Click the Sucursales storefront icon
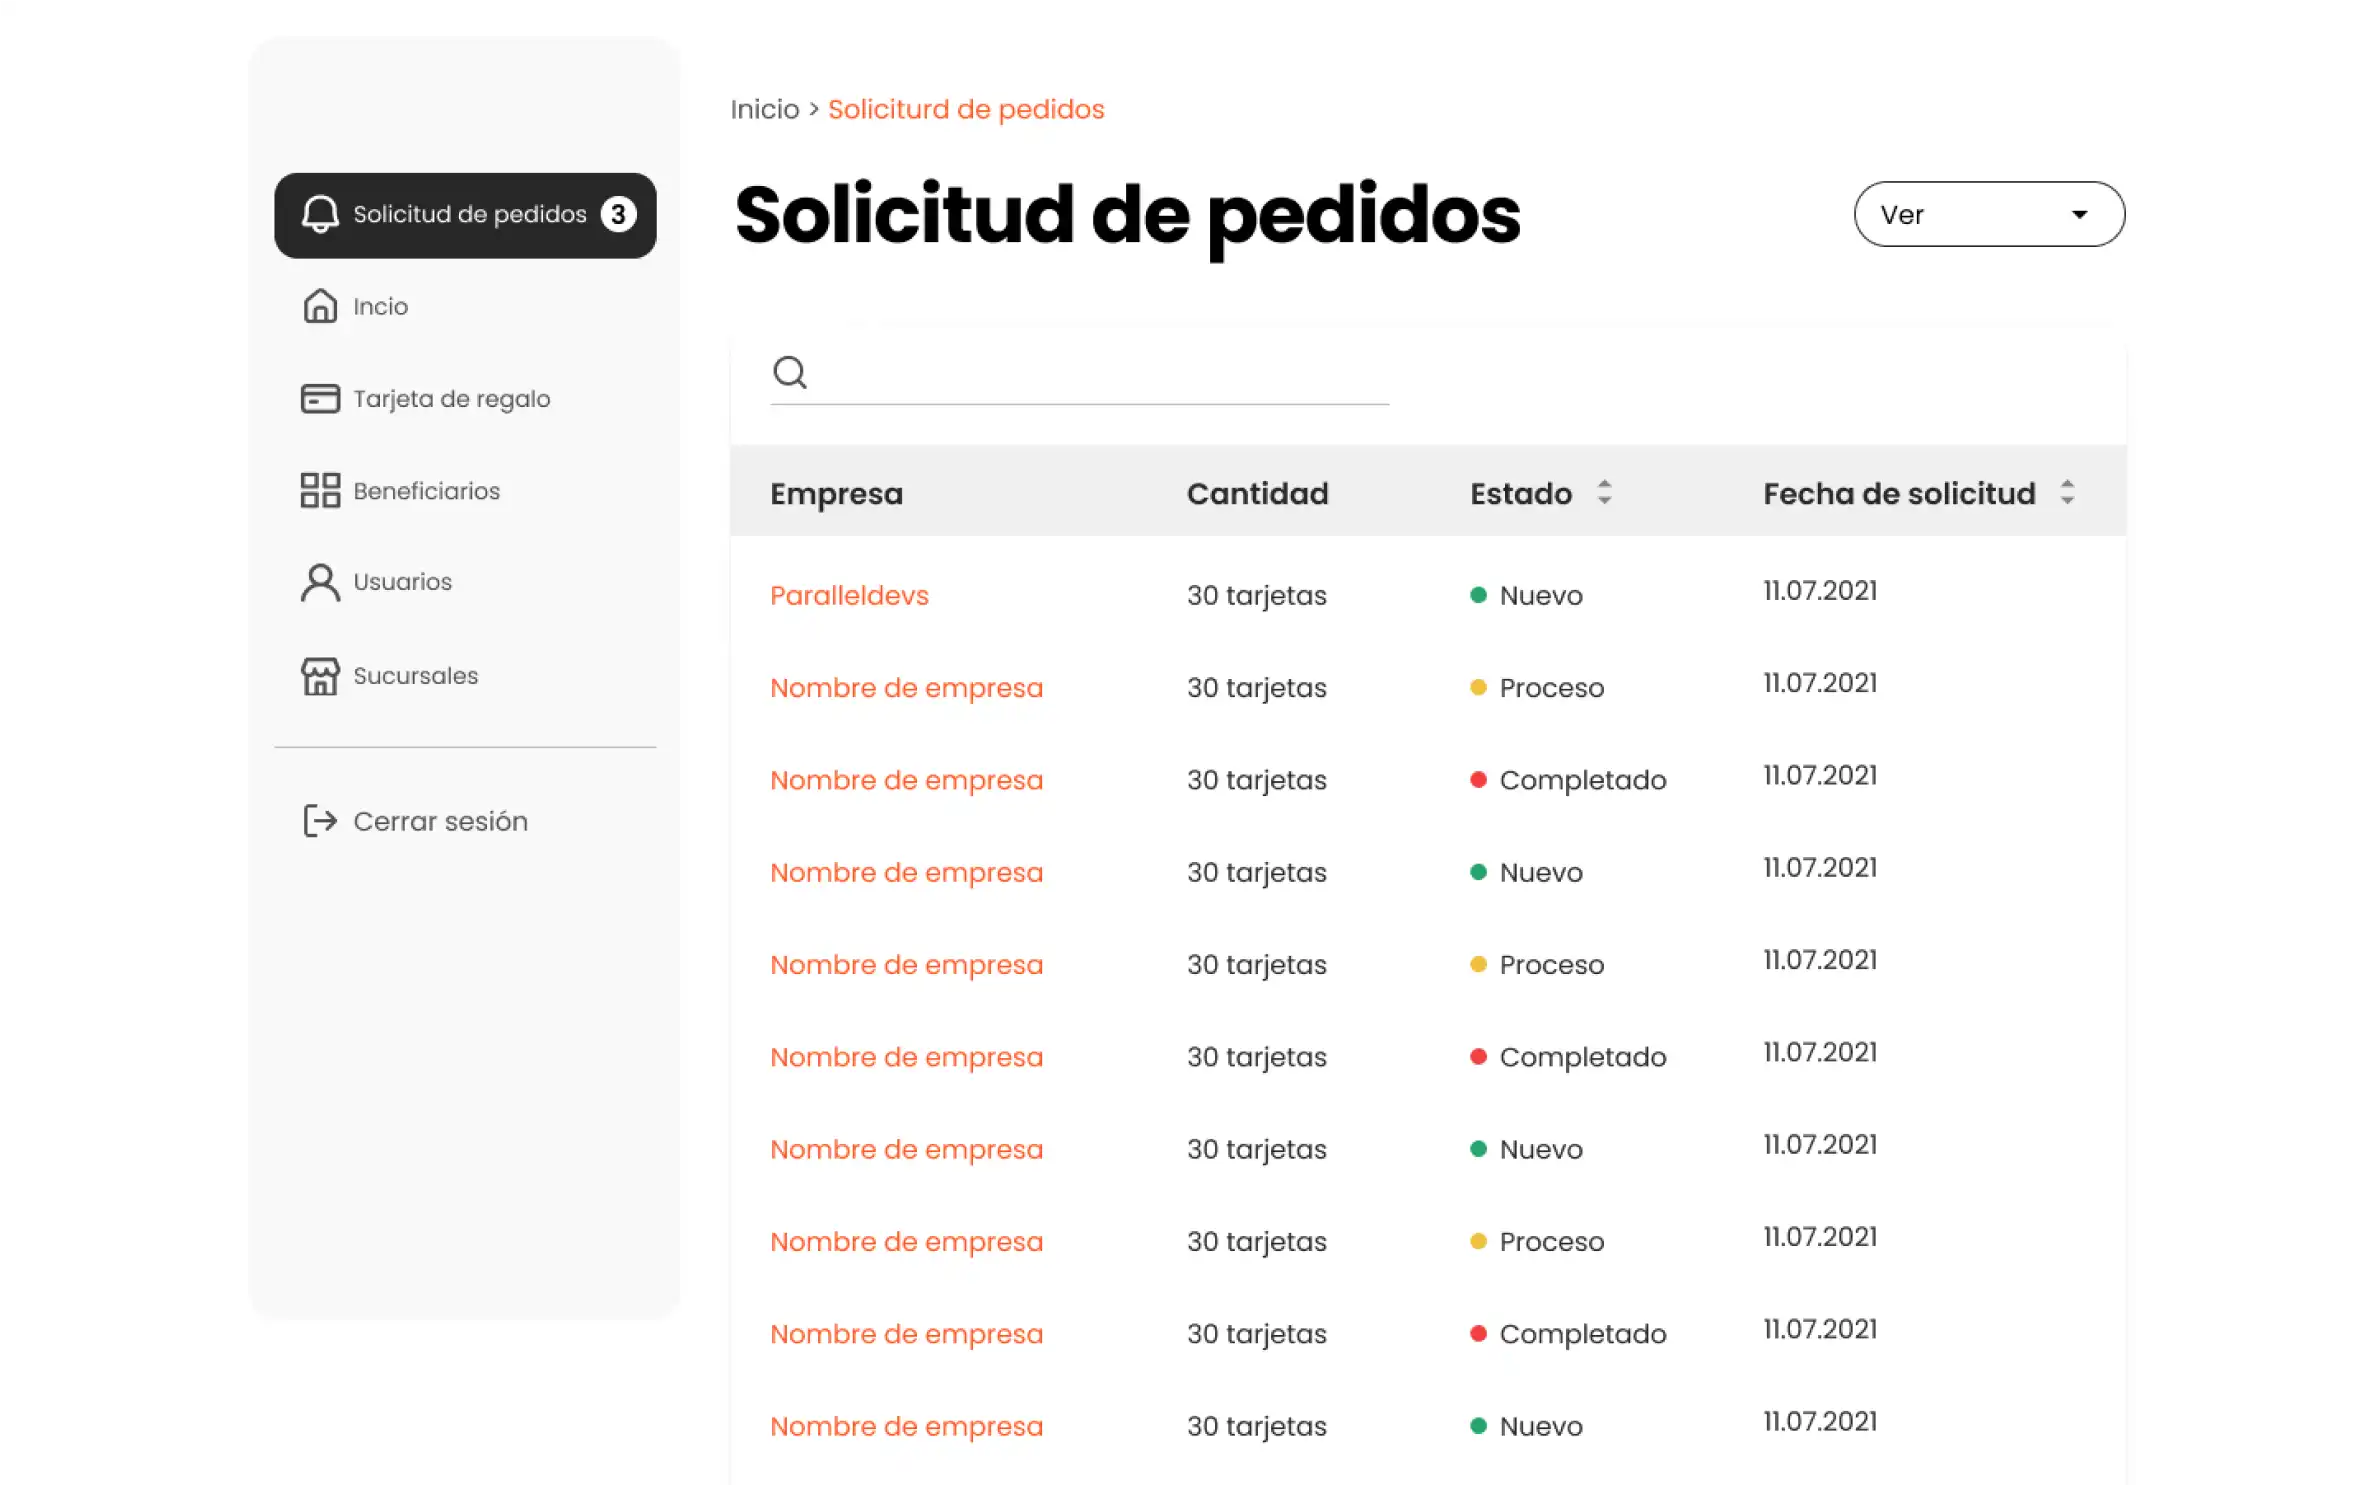The image size is (2373, 1485). click(319, 676)
